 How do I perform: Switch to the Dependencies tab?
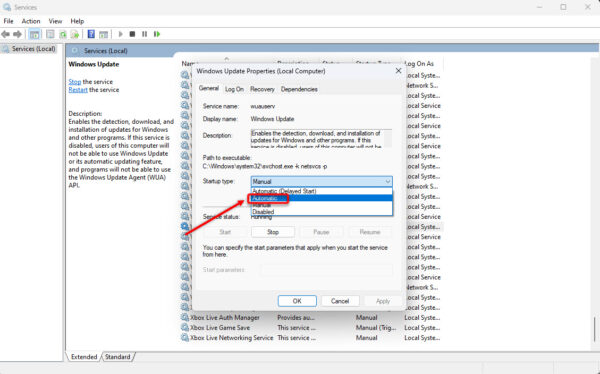(299, 89)
